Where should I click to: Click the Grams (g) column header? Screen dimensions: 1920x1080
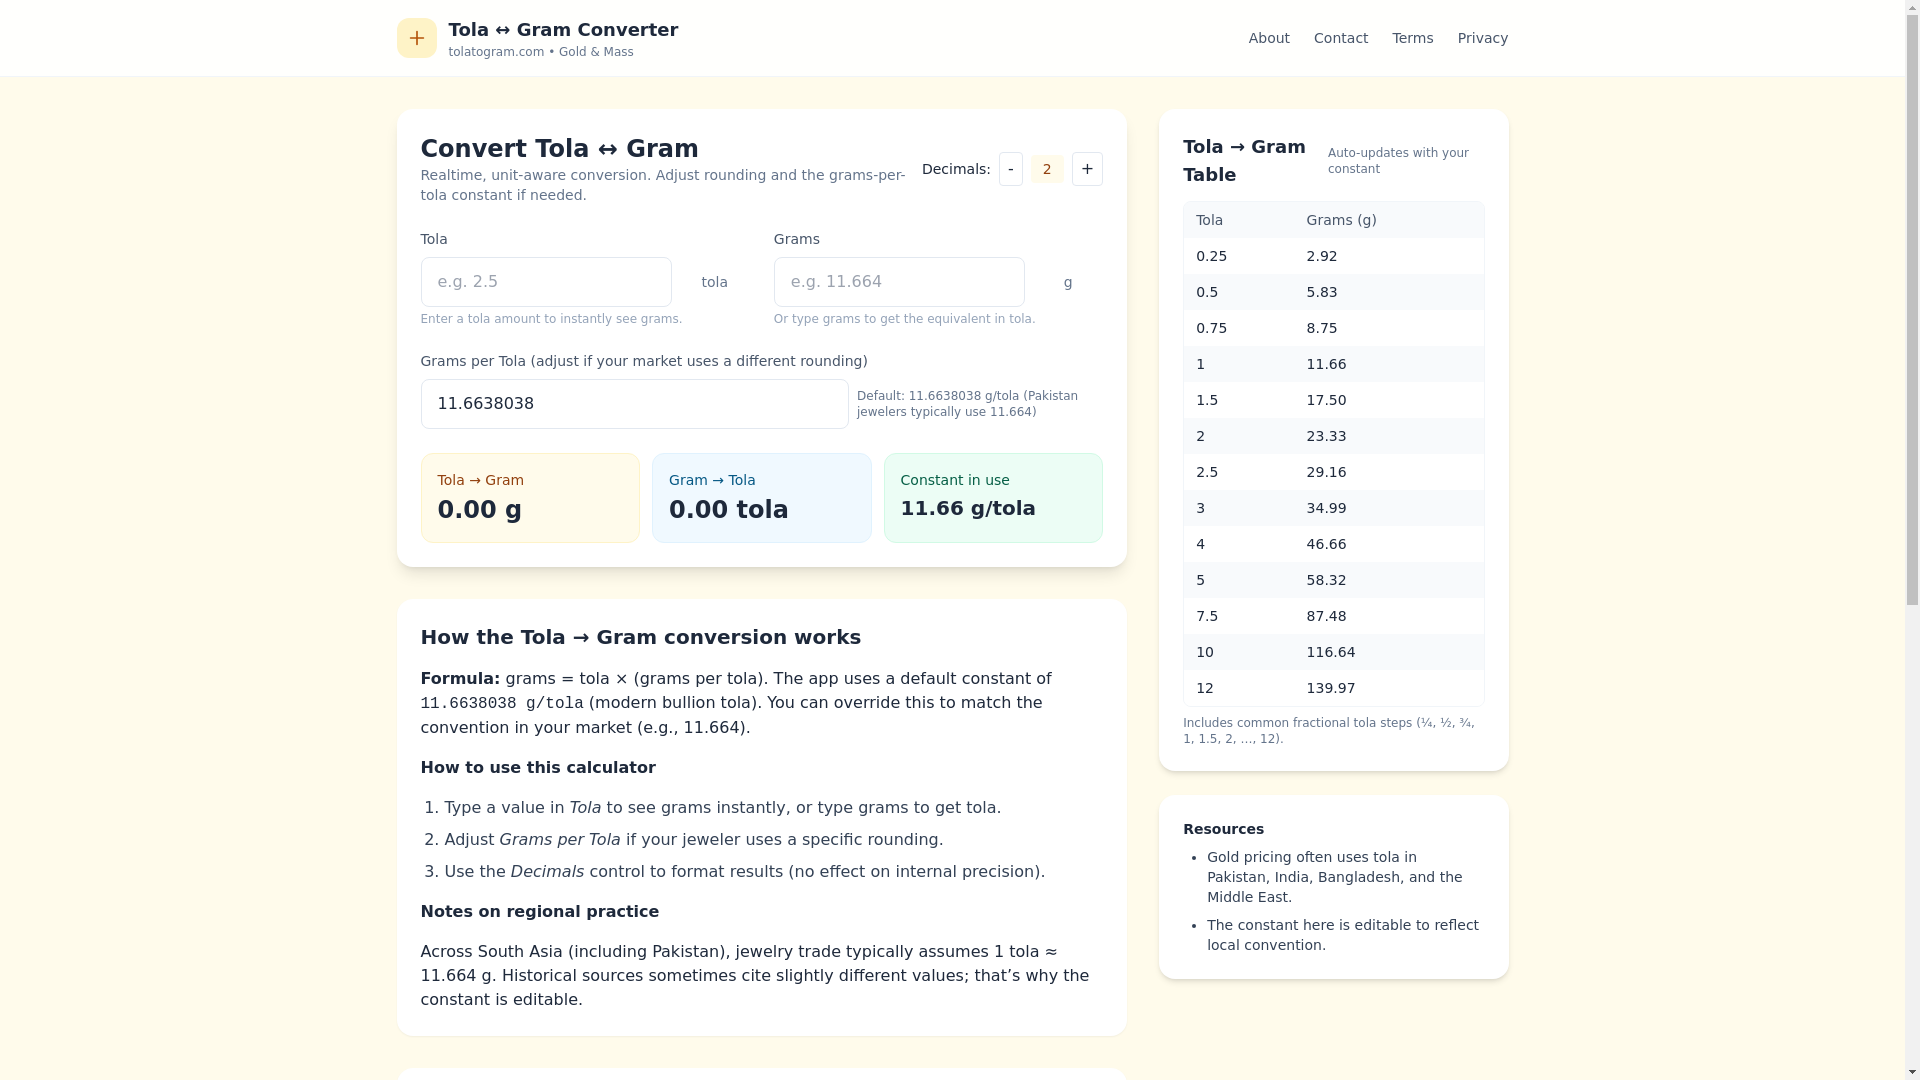[x=1341, y=220]
